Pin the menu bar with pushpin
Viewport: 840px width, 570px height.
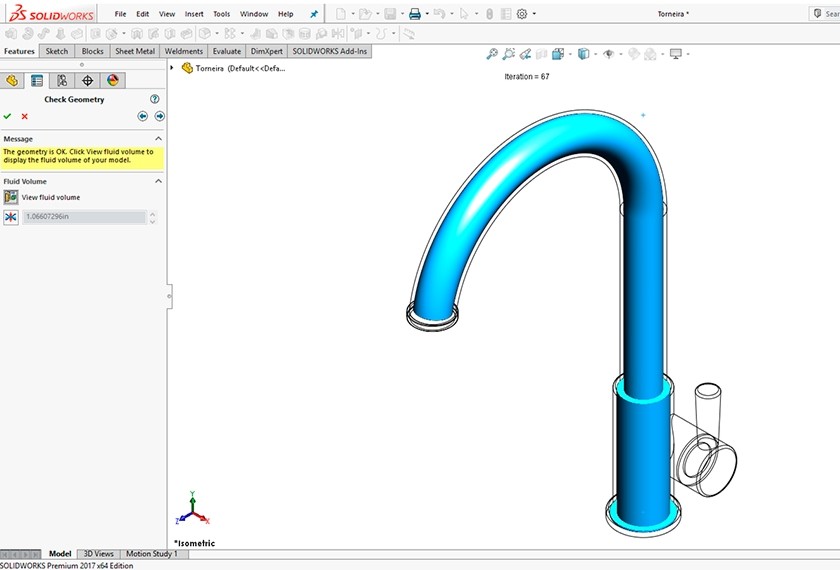pos(314,14)
